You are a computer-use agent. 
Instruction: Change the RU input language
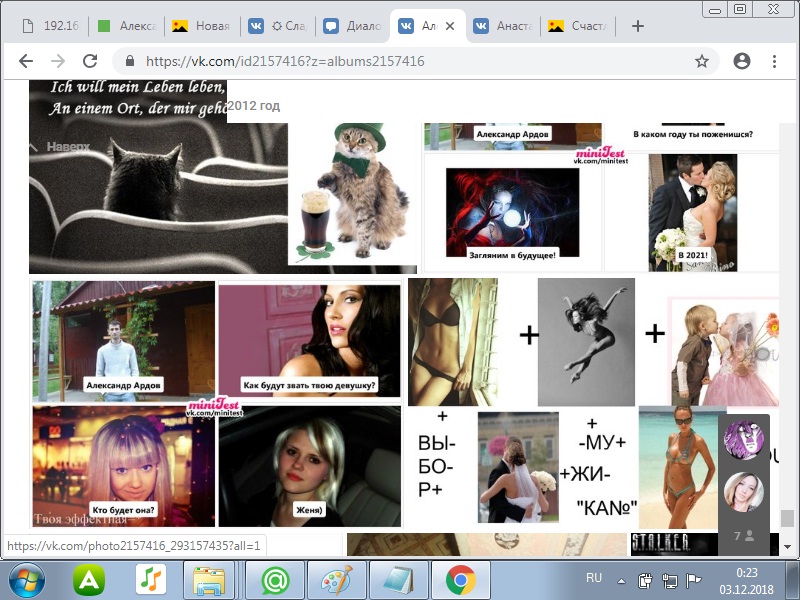point(594,578)
